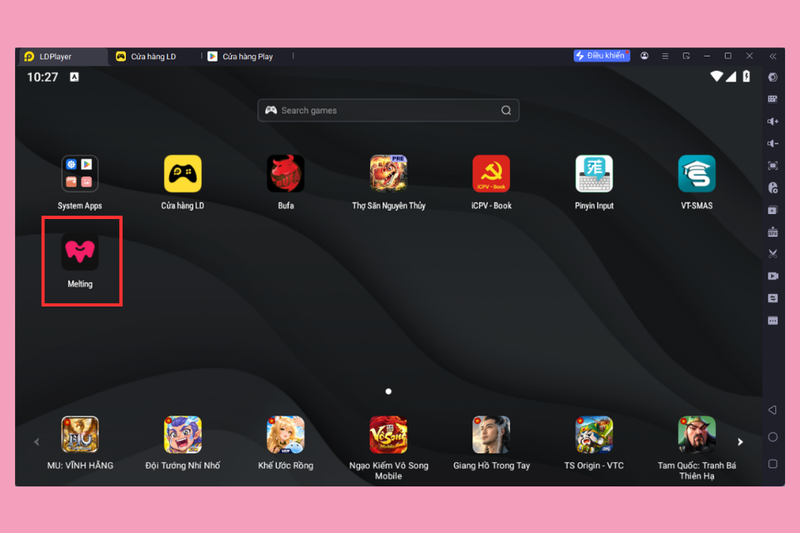Viewport: 800px width, 533px height.
Task: Open the iCPV - Book app
Action: 491,174
